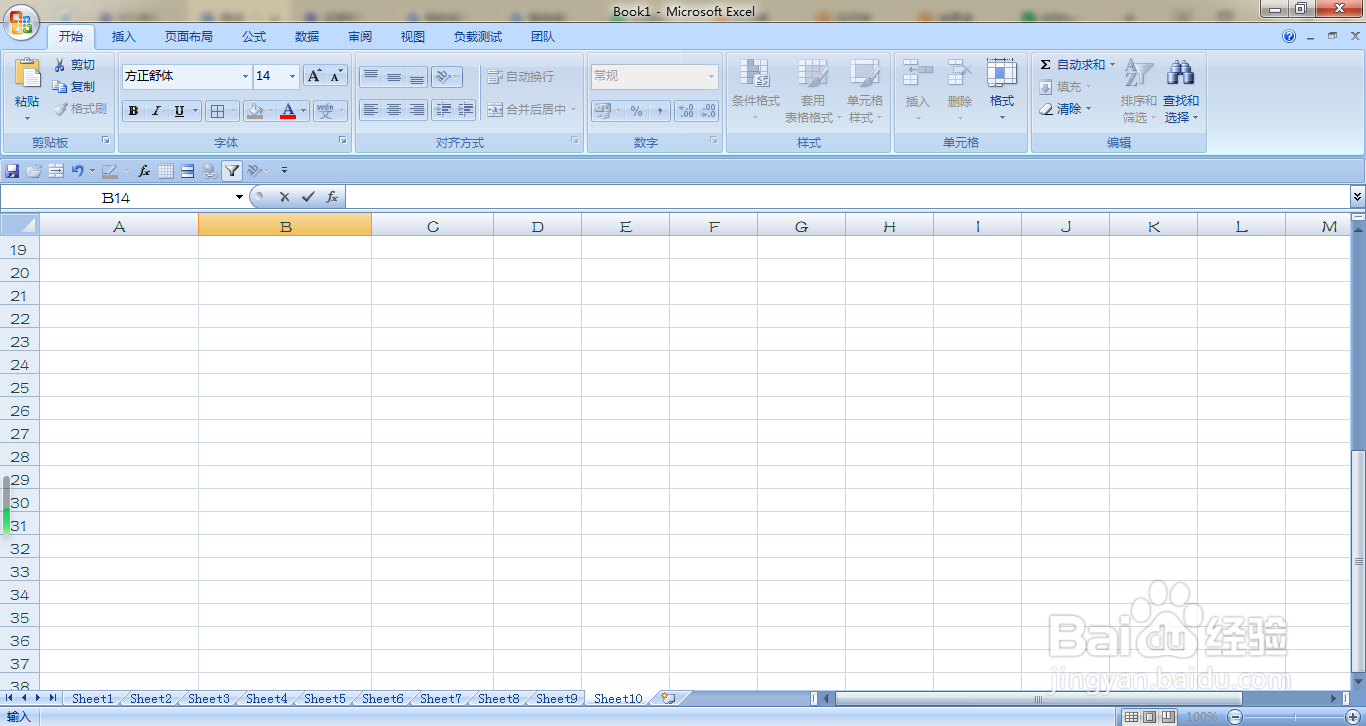This screenshot has width=1366, height=726.
Task: Open the number format dropdown (常规)
Action: coord(712,76)
